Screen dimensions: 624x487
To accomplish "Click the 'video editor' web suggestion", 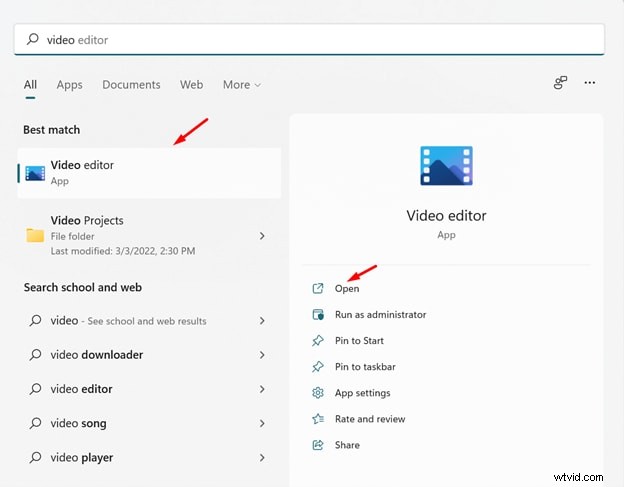I will pyautogui.click(x=149, y=389).
